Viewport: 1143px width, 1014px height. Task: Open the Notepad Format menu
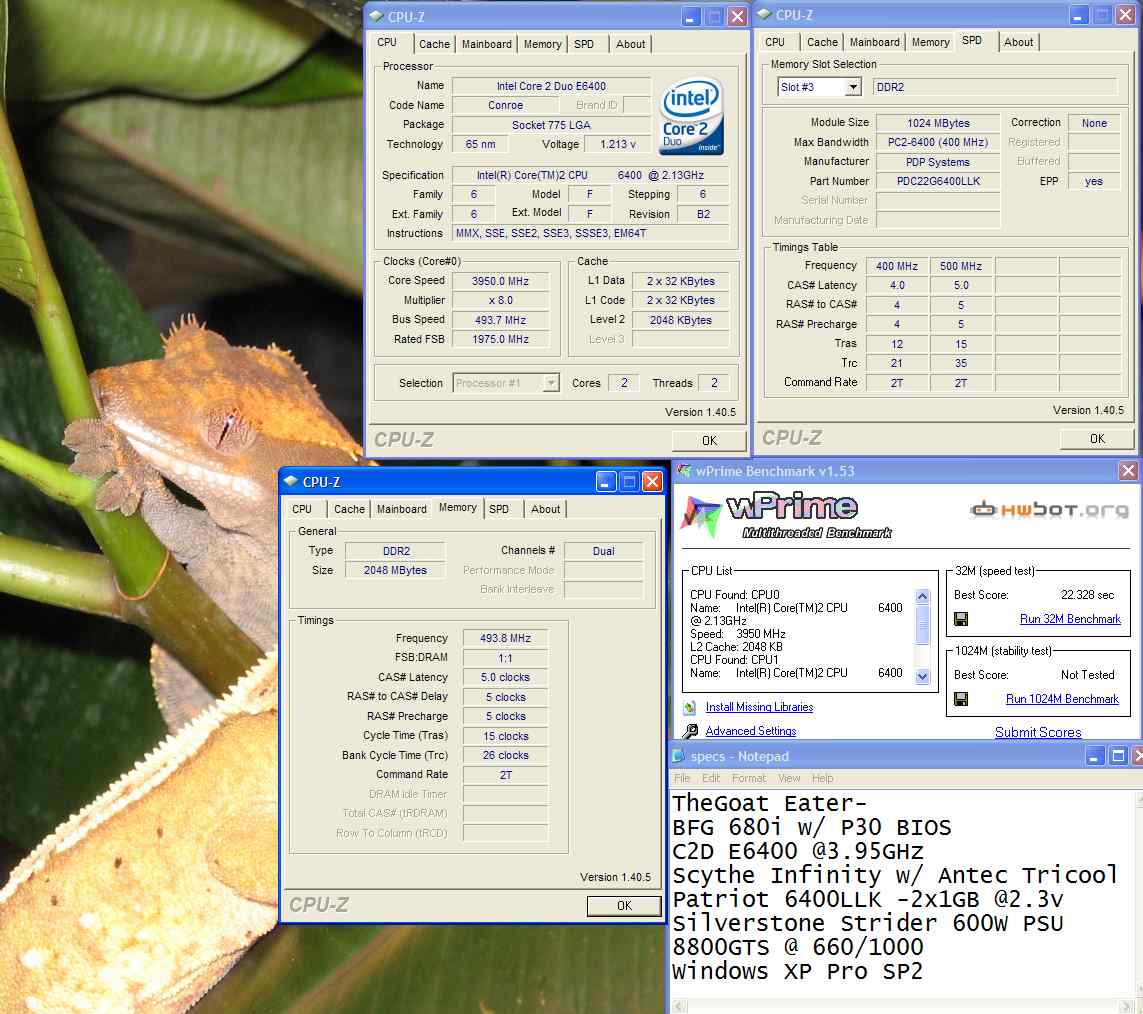pos(749,778)
